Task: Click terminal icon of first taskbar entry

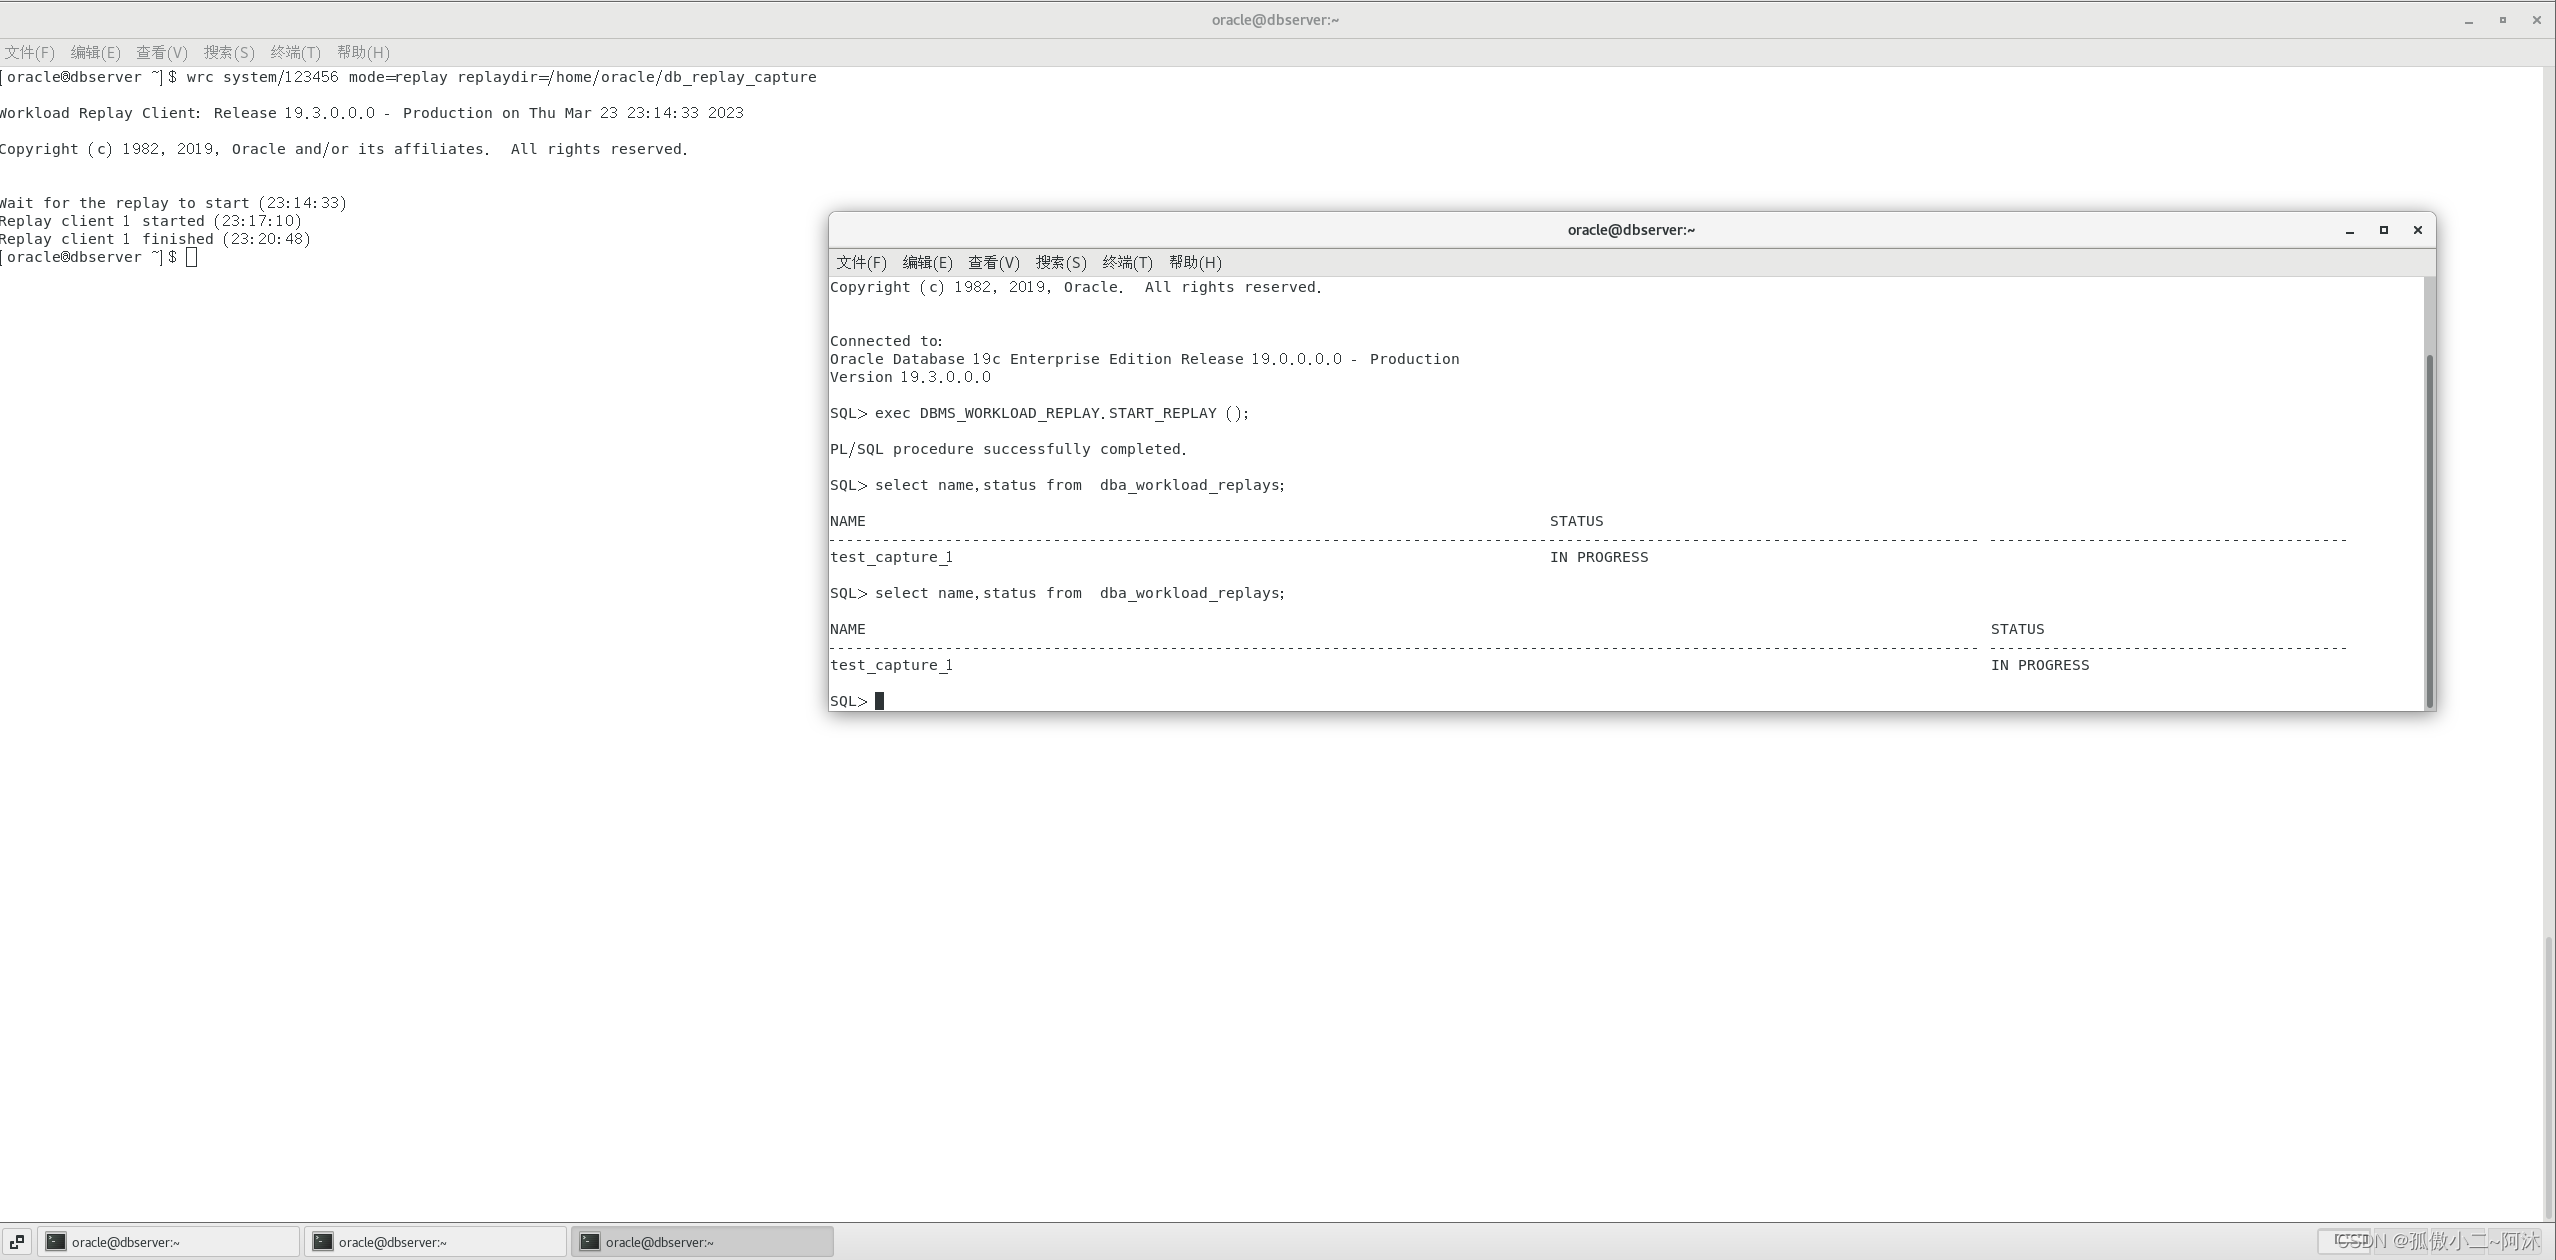Action: coord(56,1241)
